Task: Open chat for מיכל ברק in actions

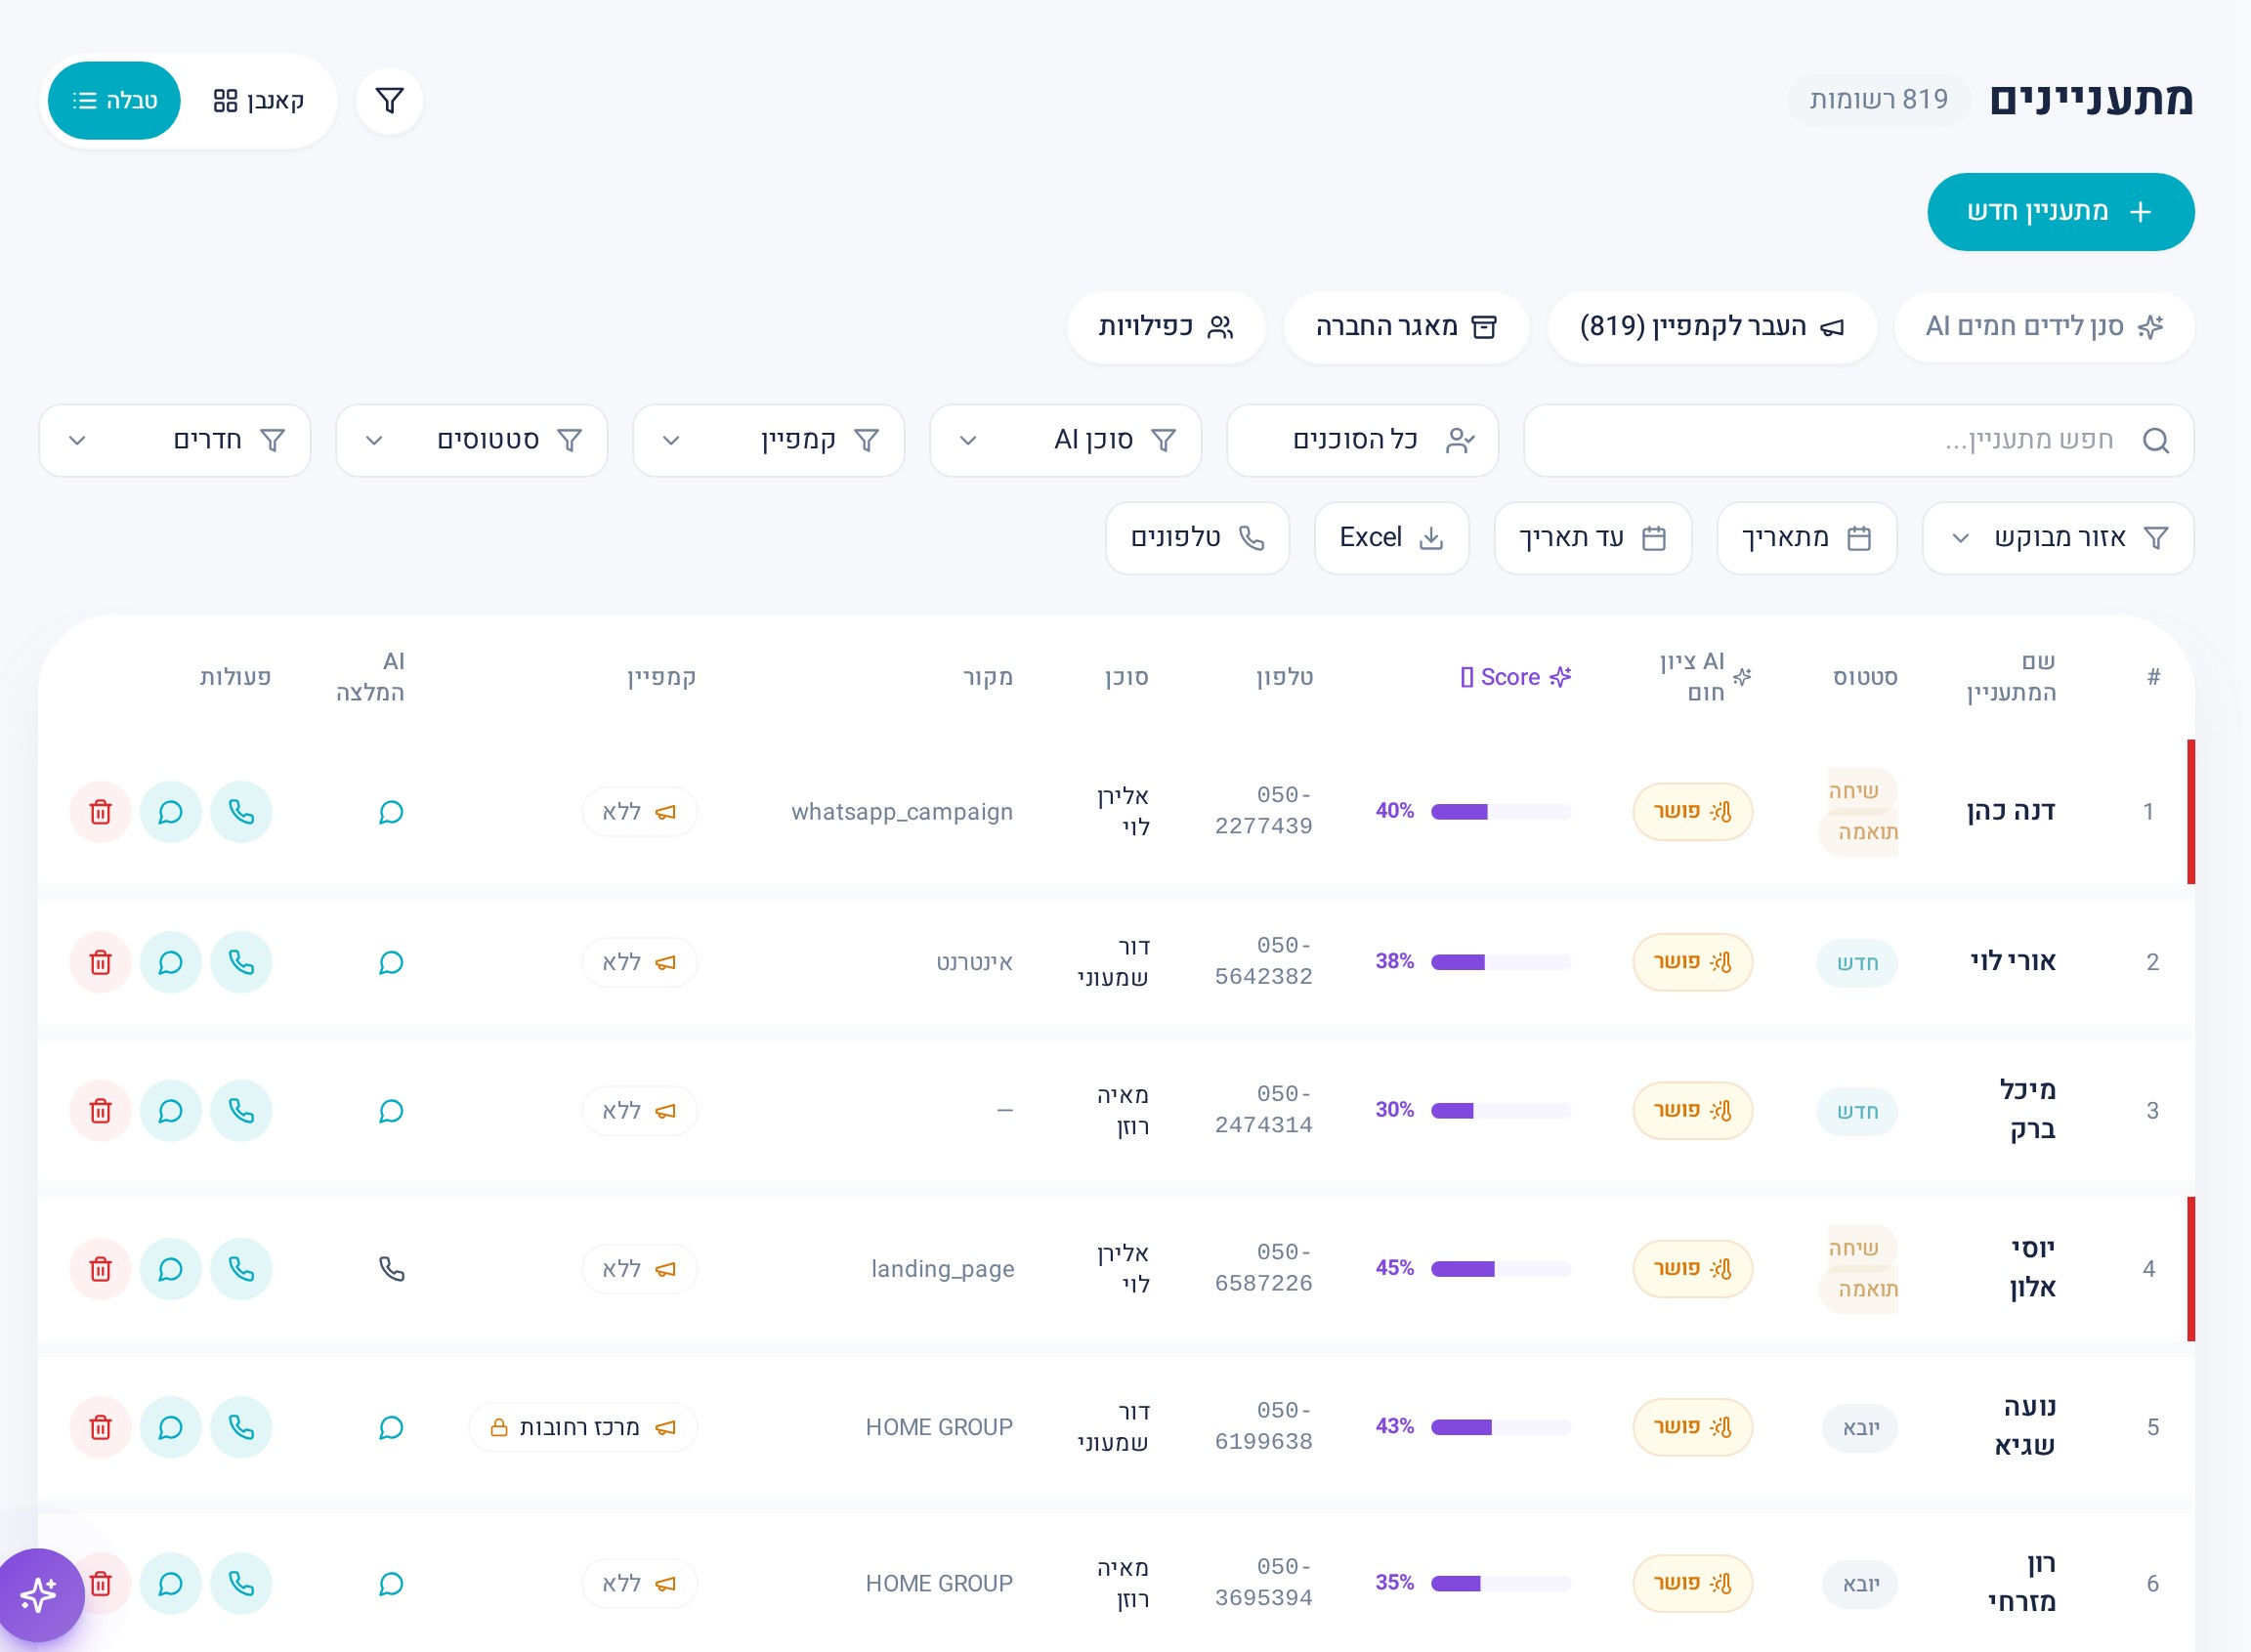Action: (x=171, y=1110)
